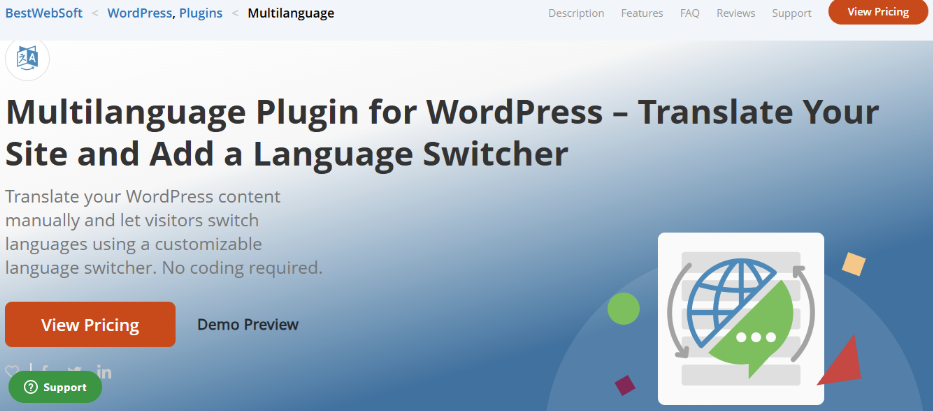This screenshot has height=411, width=933.
Task: Jump to the Description section
Action: 576,13
